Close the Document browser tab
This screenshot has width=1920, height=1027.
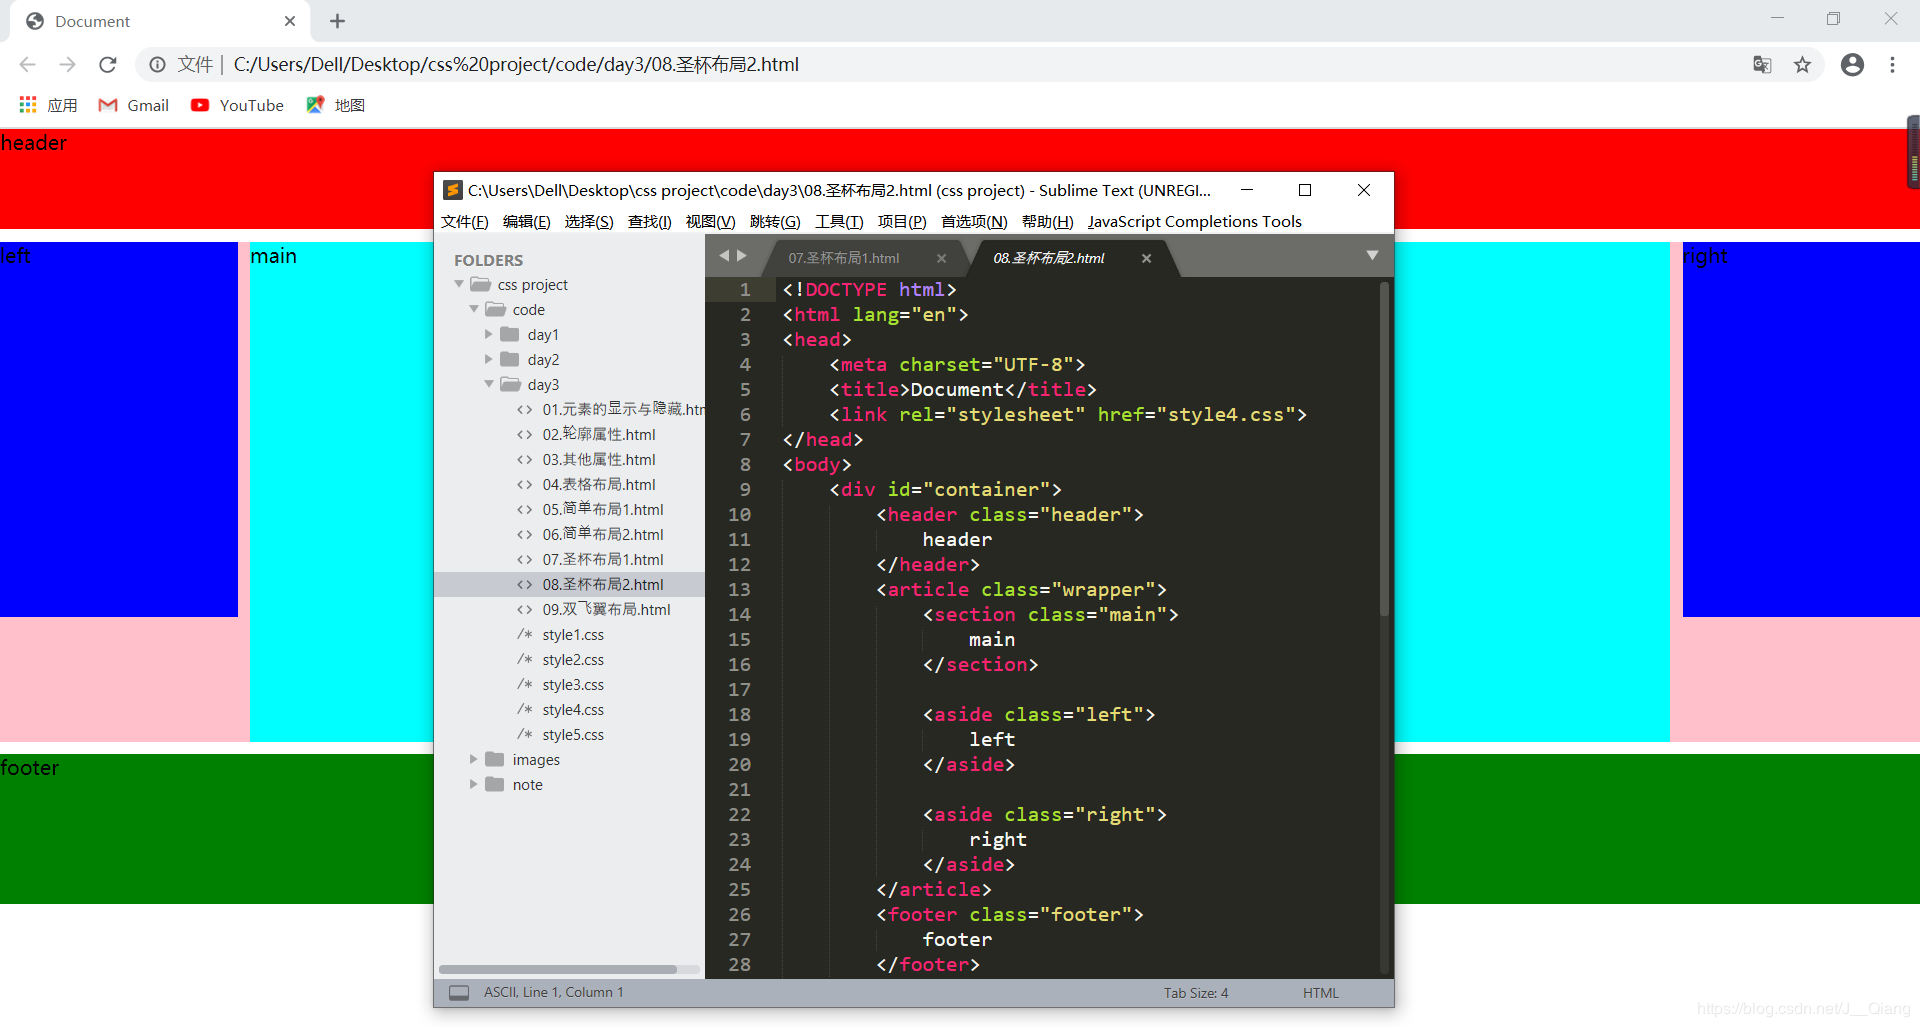click(x=290, y=21)
